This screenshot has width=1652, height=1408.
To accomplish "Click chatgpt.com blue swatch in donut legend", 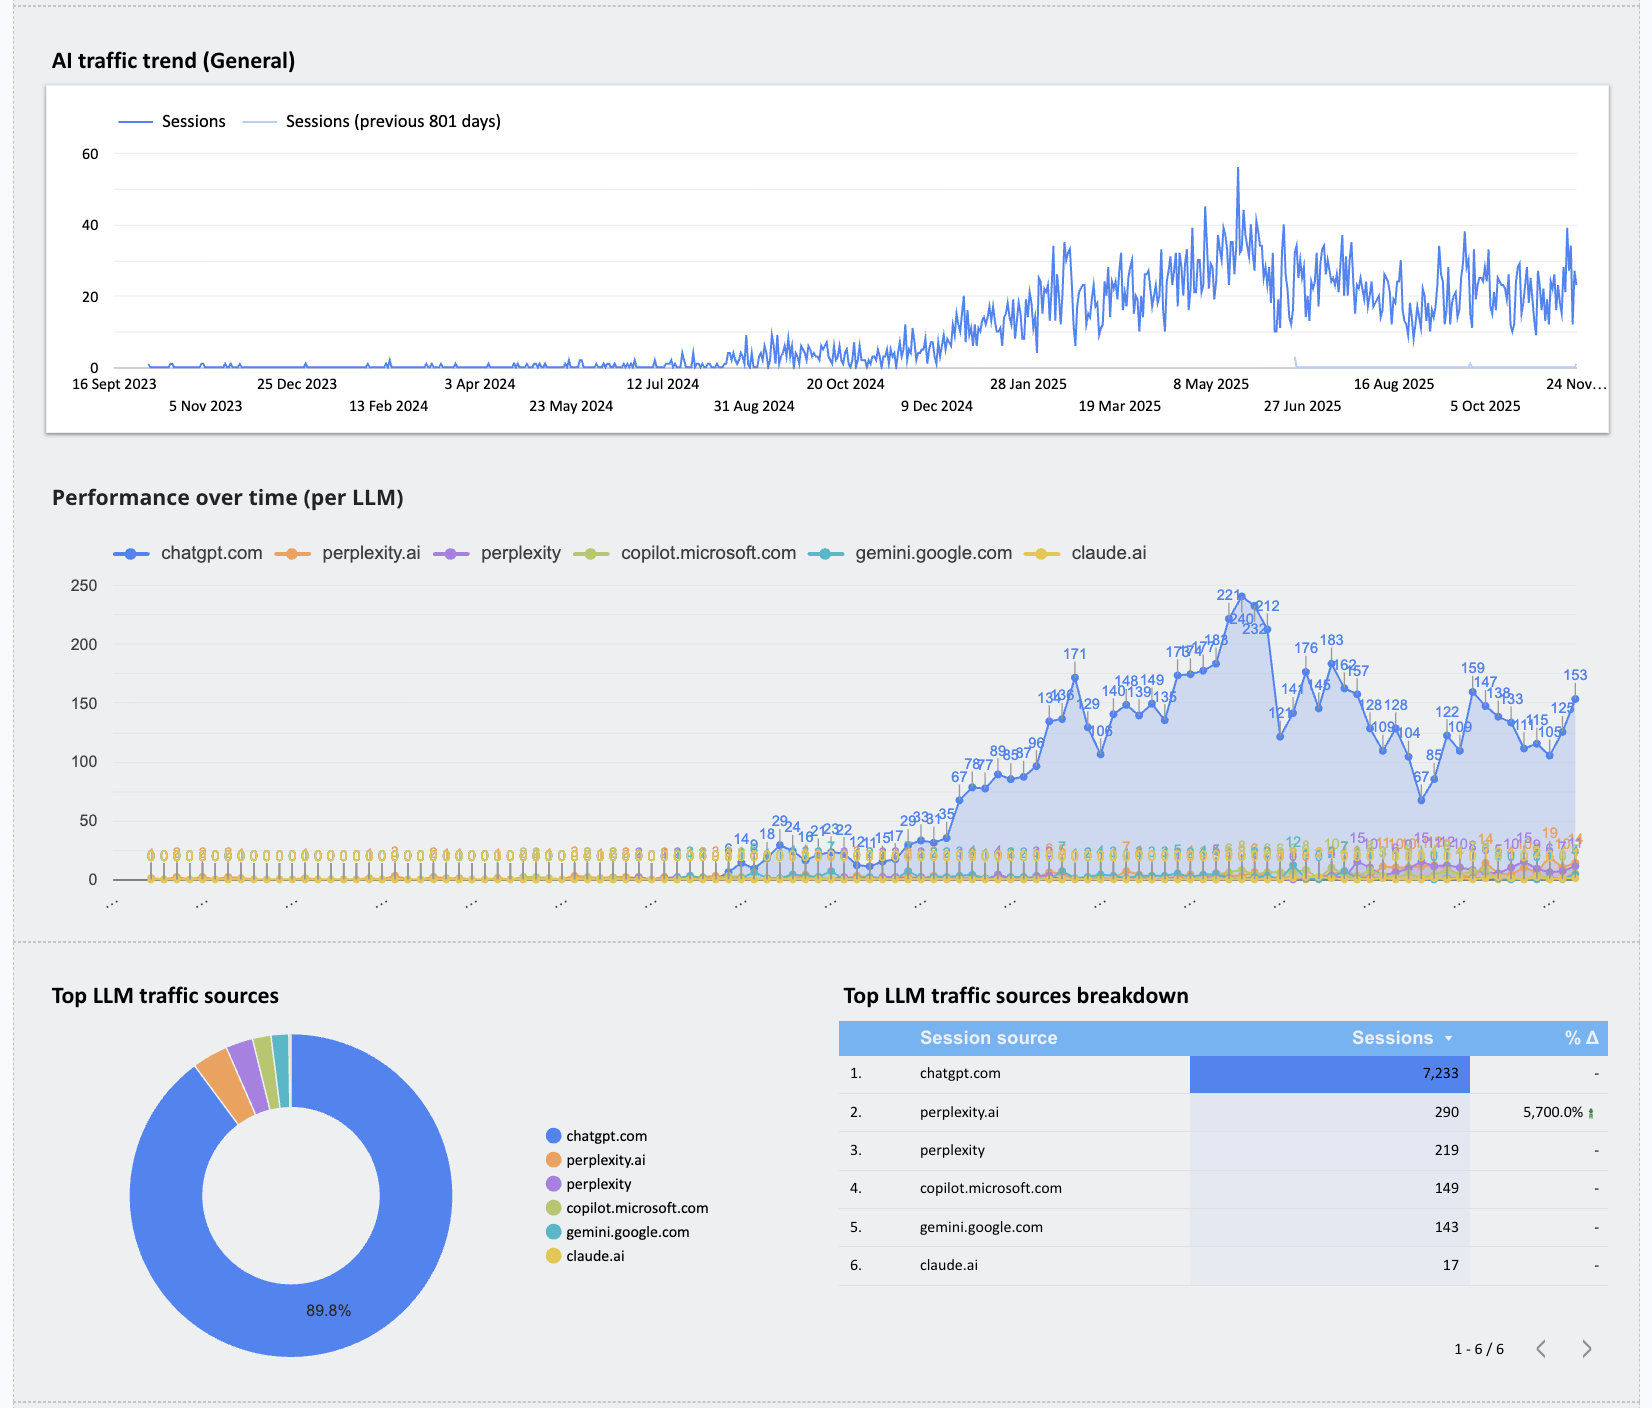I will click(x=553, y=1136).
